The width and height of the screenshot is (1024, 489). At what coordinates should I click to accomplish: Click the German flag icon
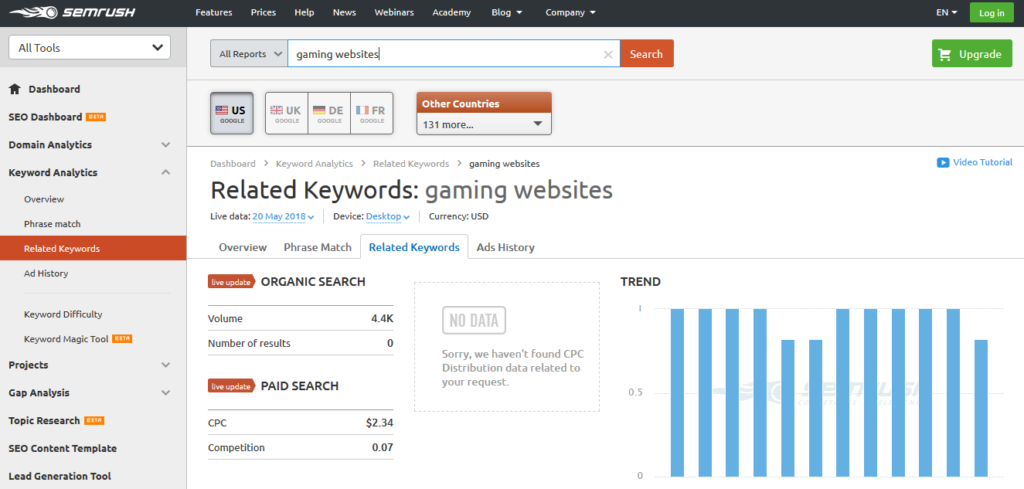319,110
